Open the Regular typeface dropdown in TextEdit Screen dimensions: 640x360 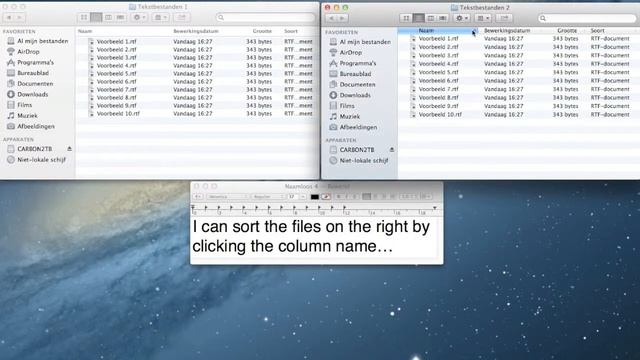(x=268, y=197)
